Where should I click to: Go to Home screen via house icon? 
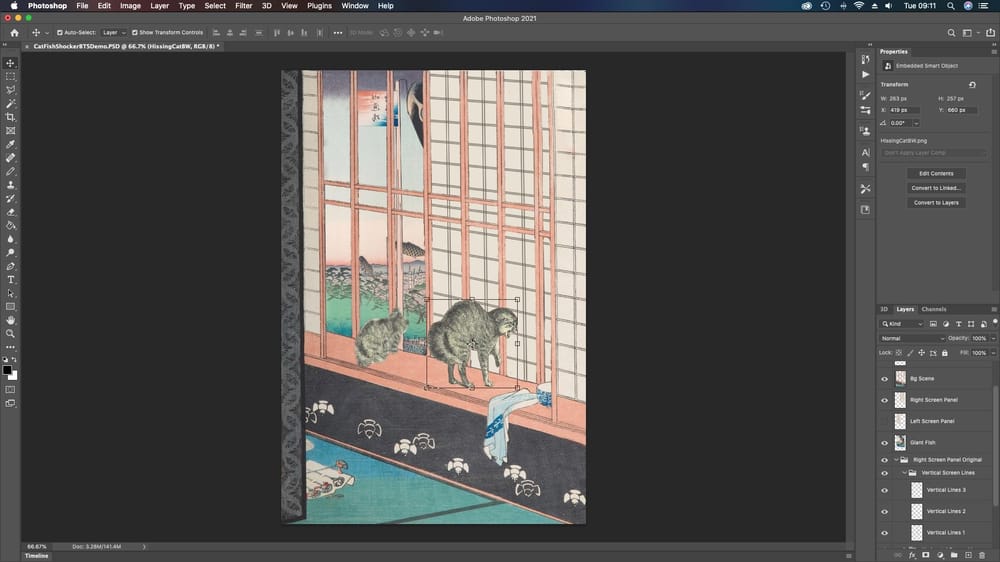pos(15,33)
